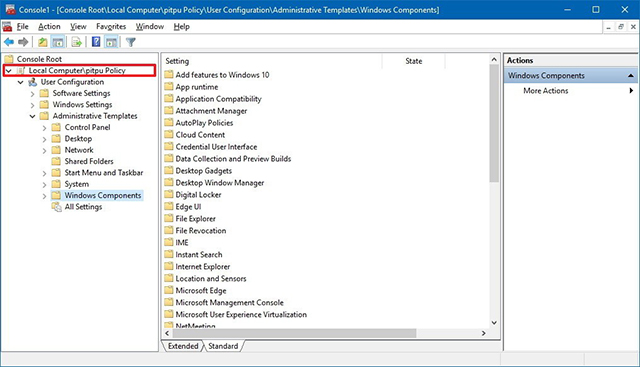The image size is (640, 367).
Task: Click the Export List toolbar icon
Action: pyautogui.click(x=76, y=42)
